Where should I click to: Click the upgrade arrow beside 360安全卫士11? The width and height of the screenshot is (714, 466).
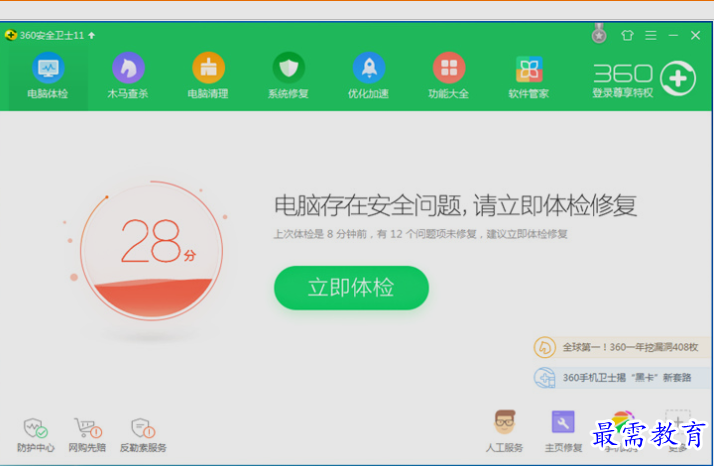(x=92, y=35)
